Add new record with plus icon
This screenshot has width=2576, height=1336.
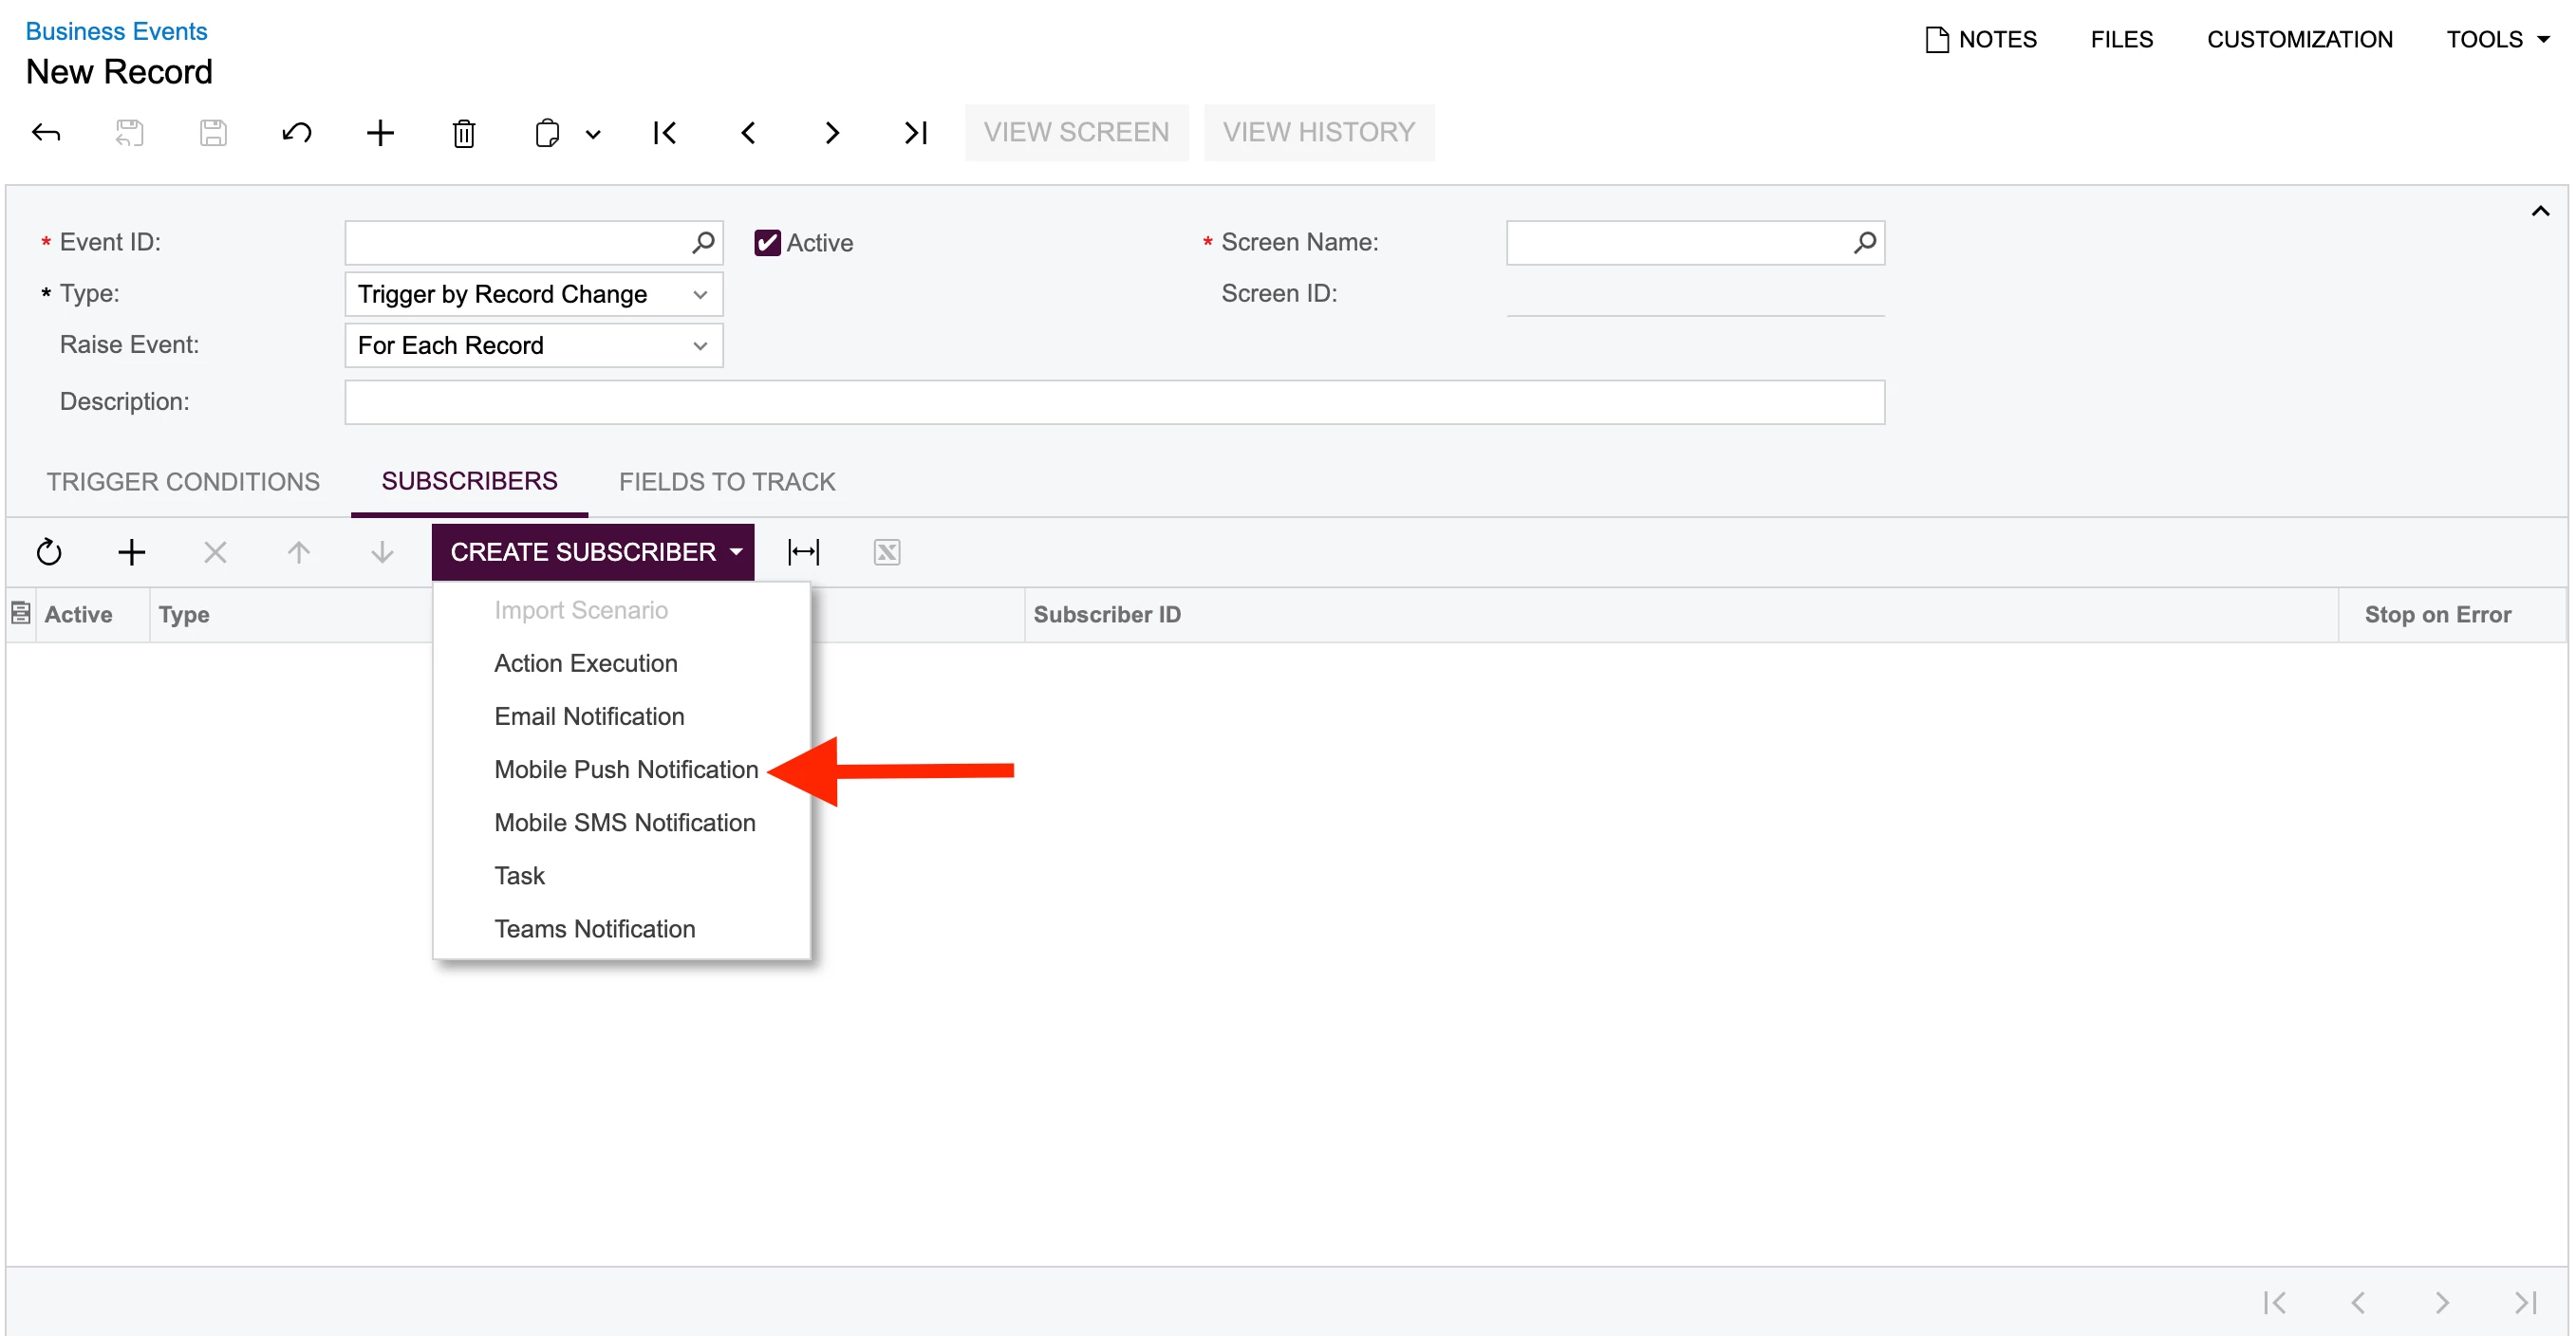click(x=380, y=133)
